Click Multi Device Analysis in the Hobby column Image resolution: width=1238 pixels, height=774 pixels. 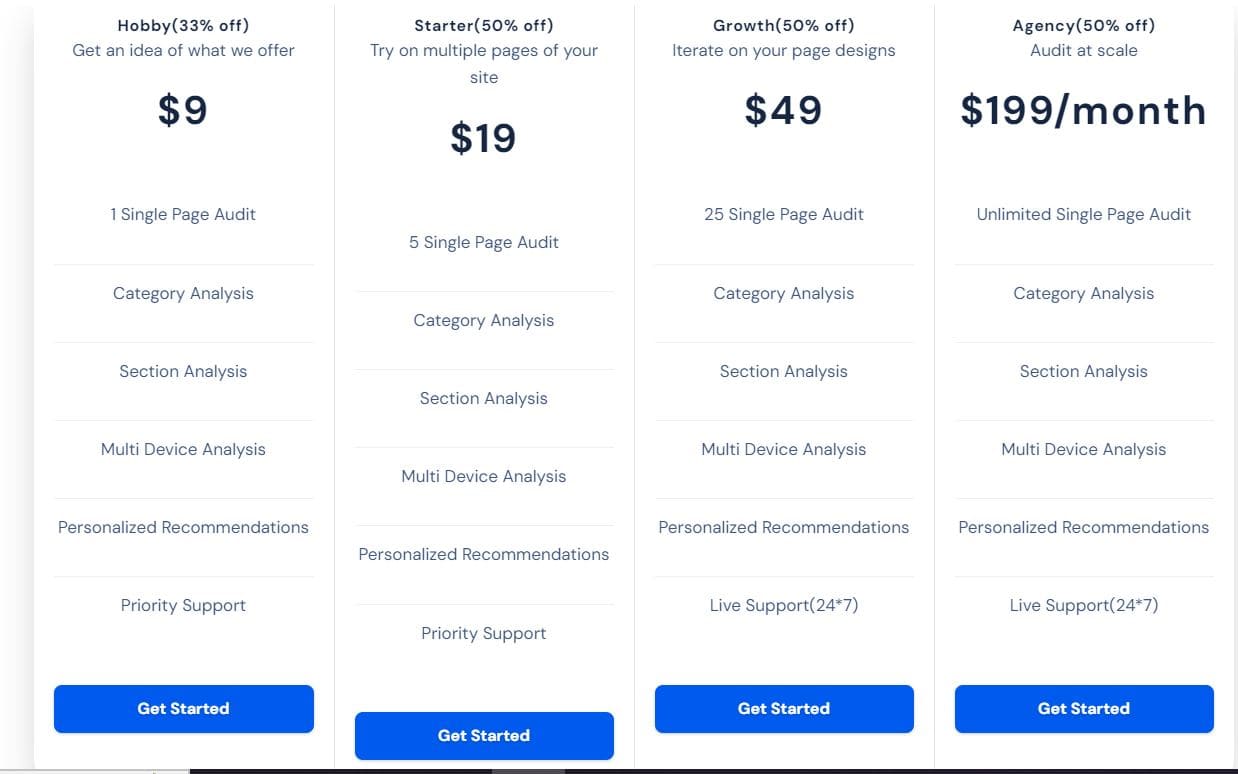coord(183,449)
